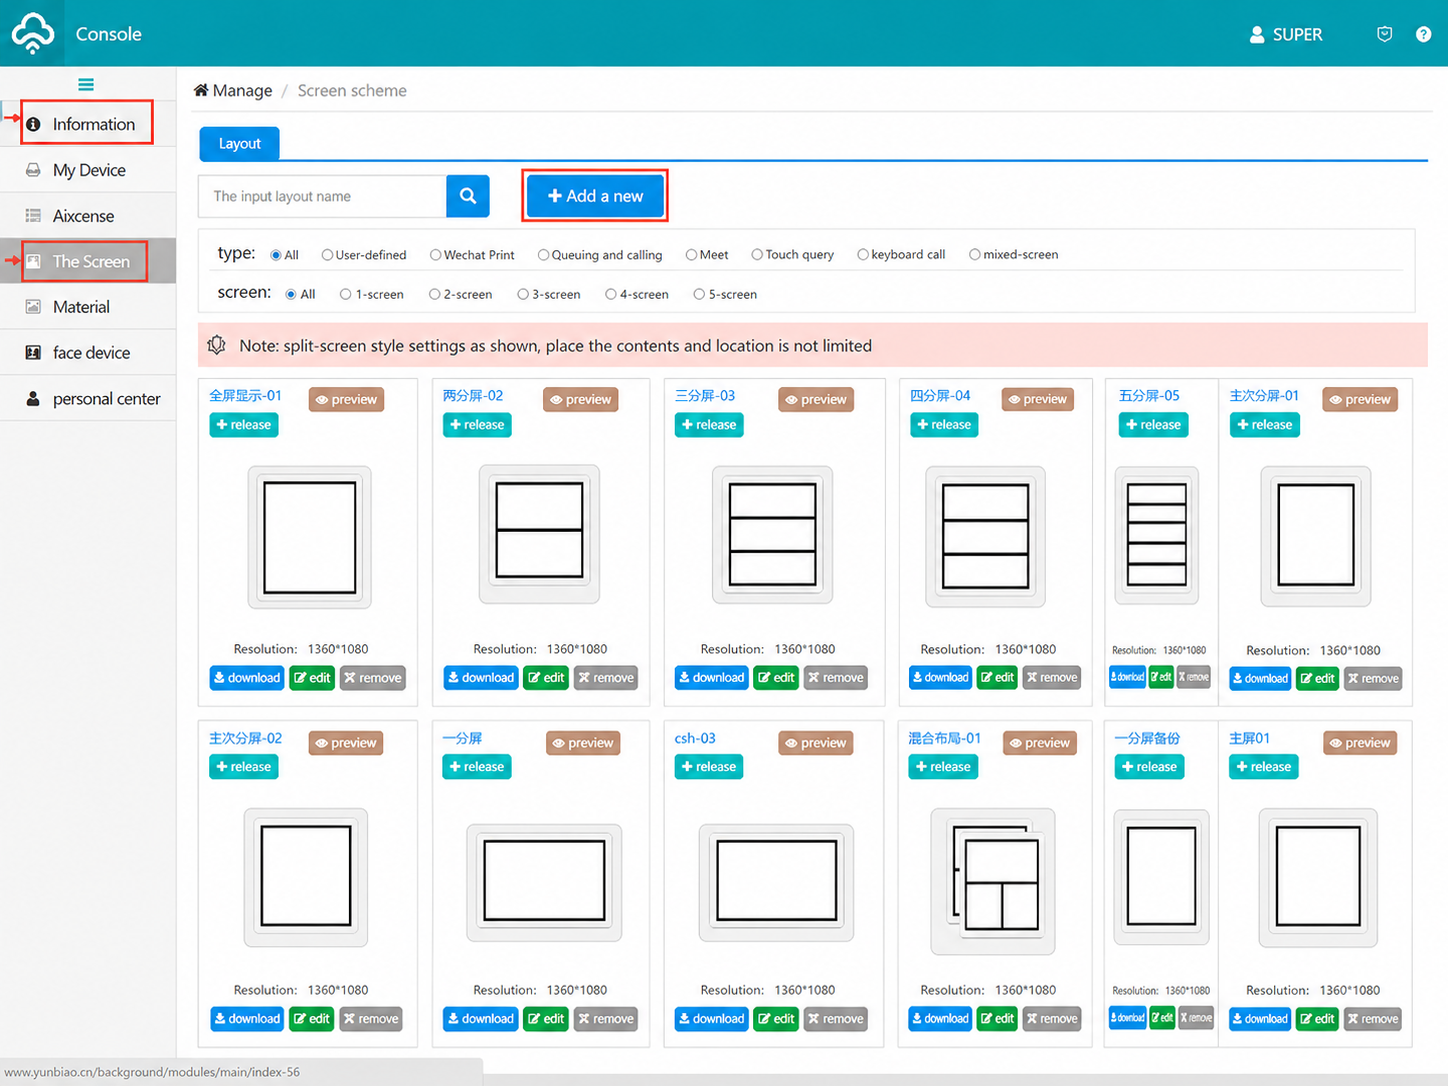Screen dimensions: 1448x1086
Task: Click the 两分屏-02 layout thumbnail
Action: pos(539,534)
